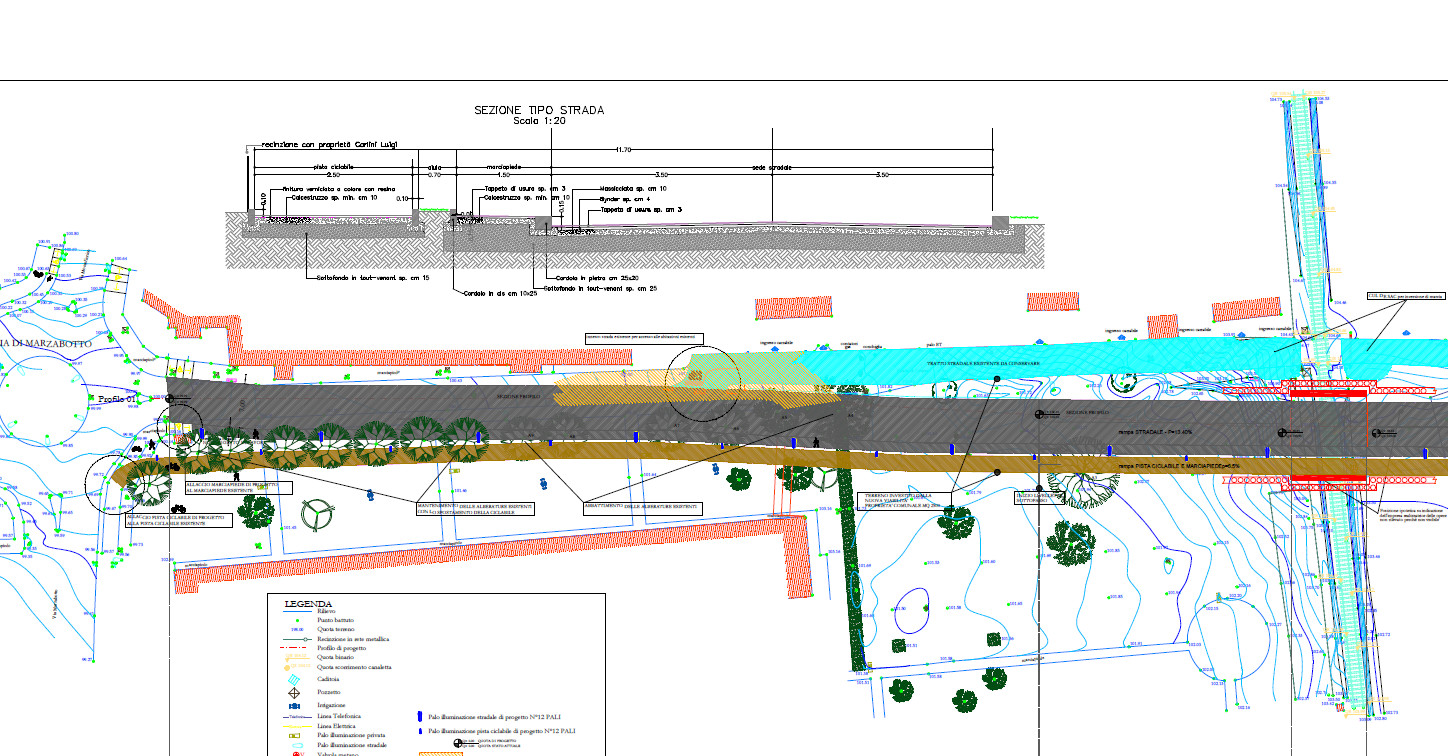
Task: Click the 'Irrigazione' legend entry
Action: [x=331, y=706]
